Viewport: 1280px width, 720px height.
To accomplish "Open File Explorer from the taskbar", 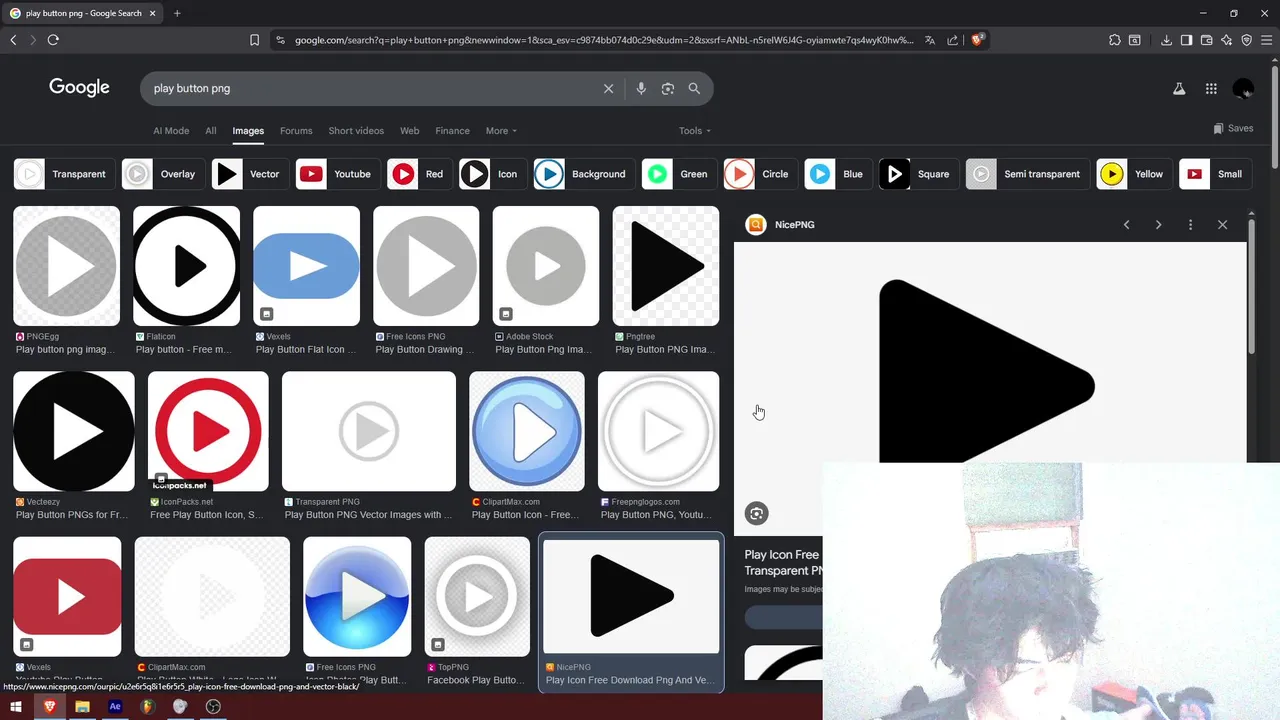I will (x=82, y=706).
